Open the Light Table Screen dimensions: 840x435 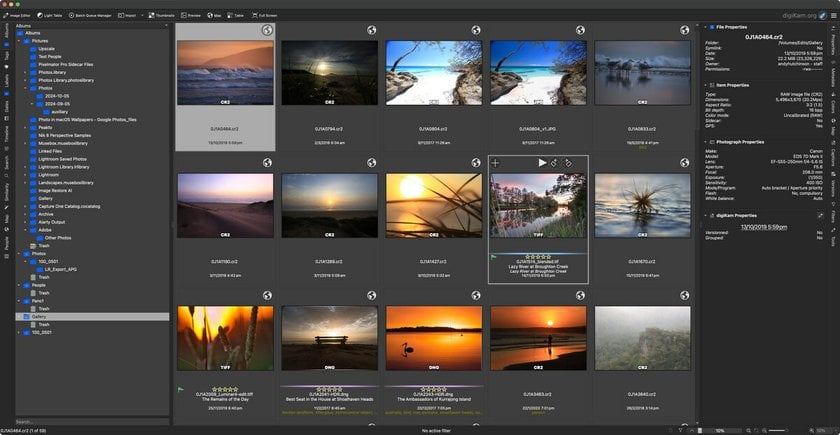pos(51,16)
